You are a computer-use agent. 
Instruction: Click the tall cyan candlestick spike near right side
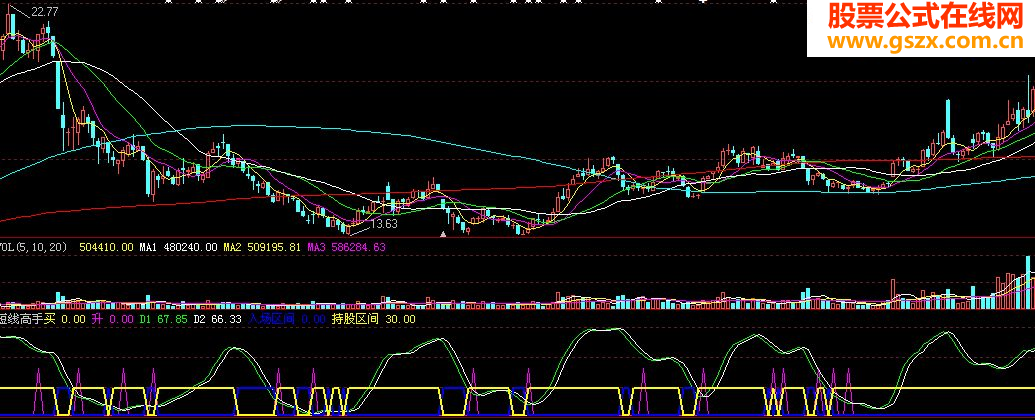point(946,120)
